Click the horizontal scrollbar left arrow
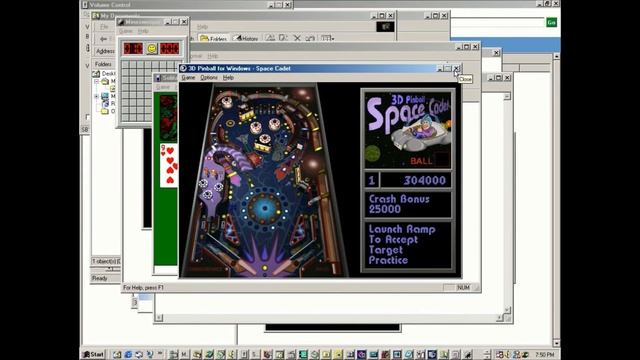Viewport: 640px width, 360px height. coord(159,318)
